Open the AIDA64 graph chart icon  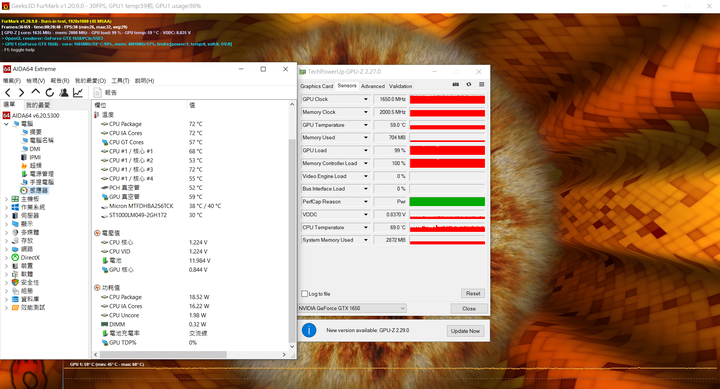(78, 93)
